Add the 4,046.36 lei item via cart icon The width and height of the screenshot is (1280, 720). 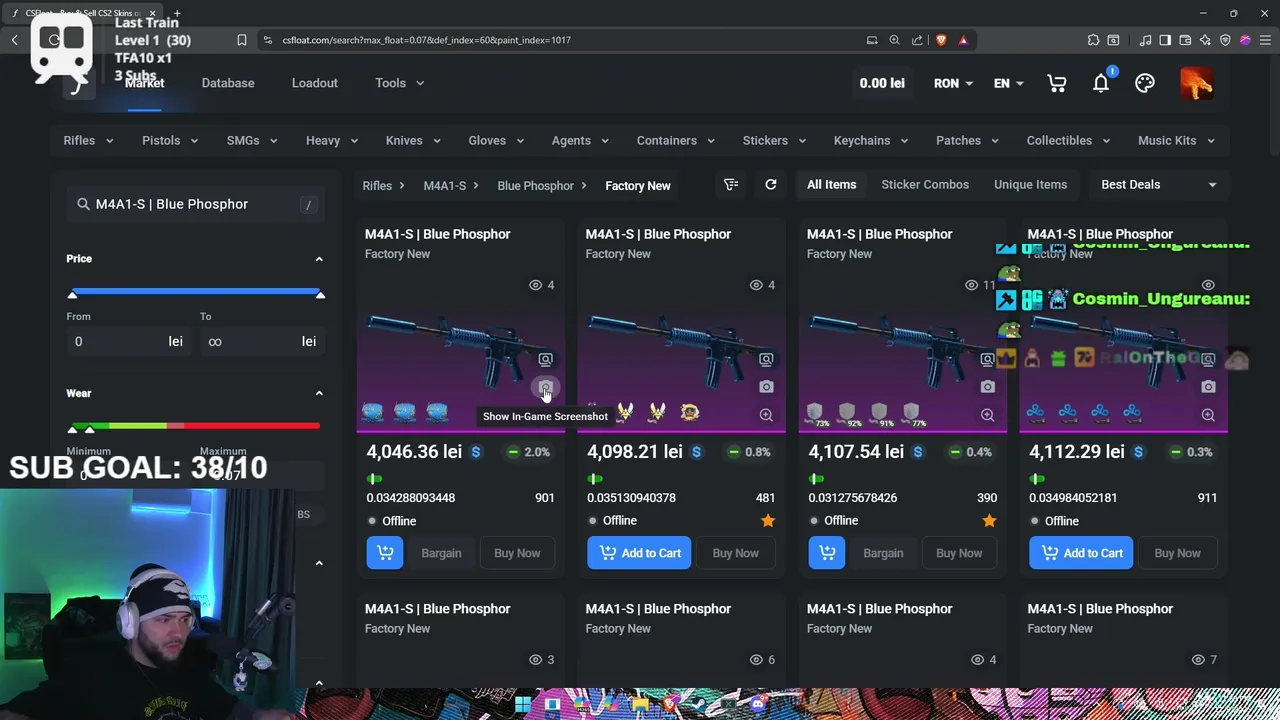coord(384,553)
